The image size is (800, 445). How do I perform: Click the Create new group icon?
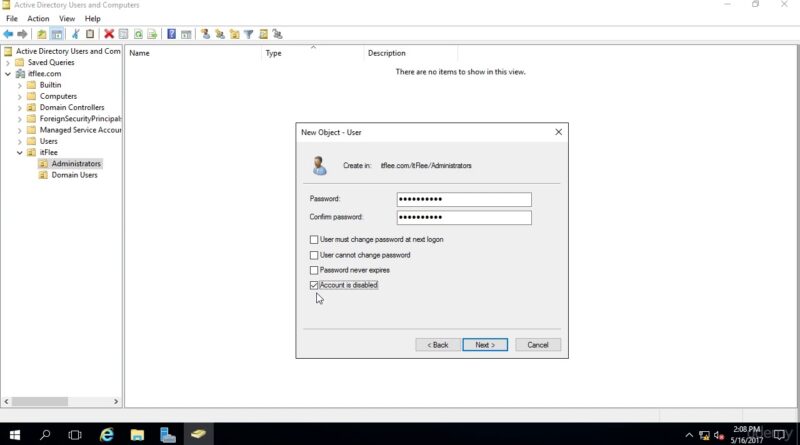point(220,34)
